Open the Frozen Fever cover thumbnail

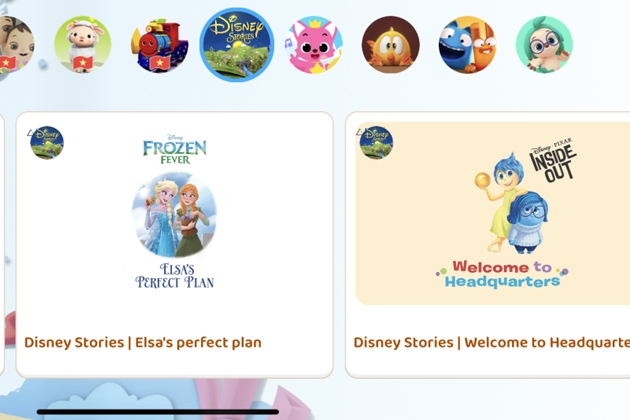174,213
